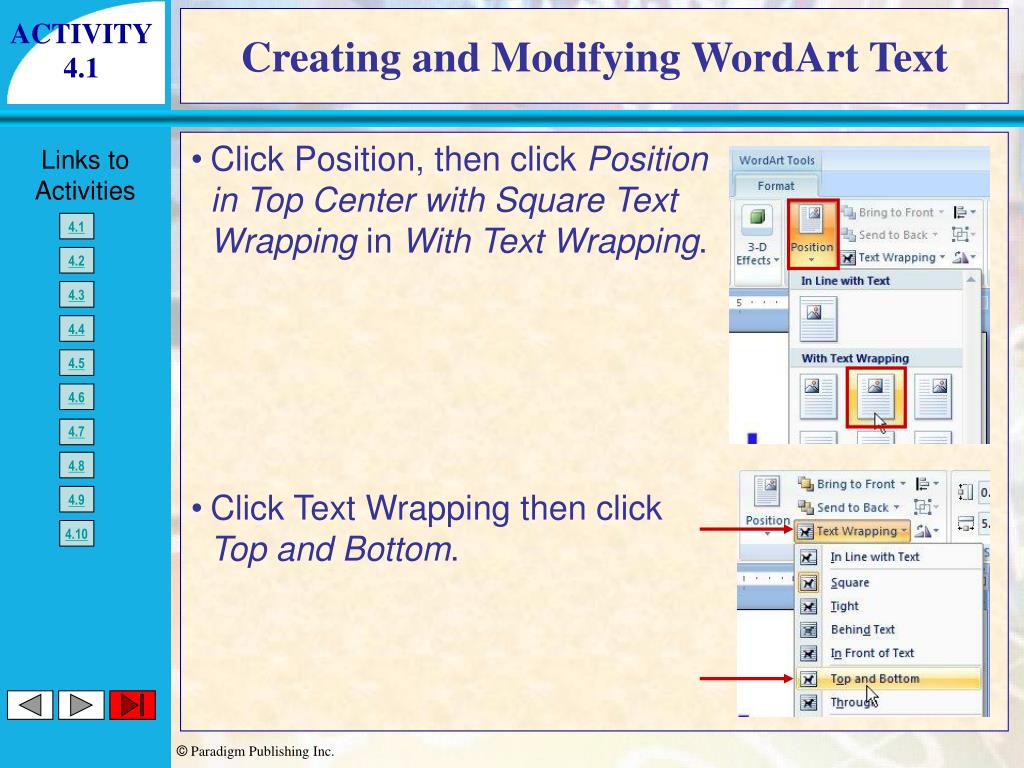The height and width of the screenshot is (768, 1024).
Task: Click Position button in upper ribbon
Action: point(812,234)
